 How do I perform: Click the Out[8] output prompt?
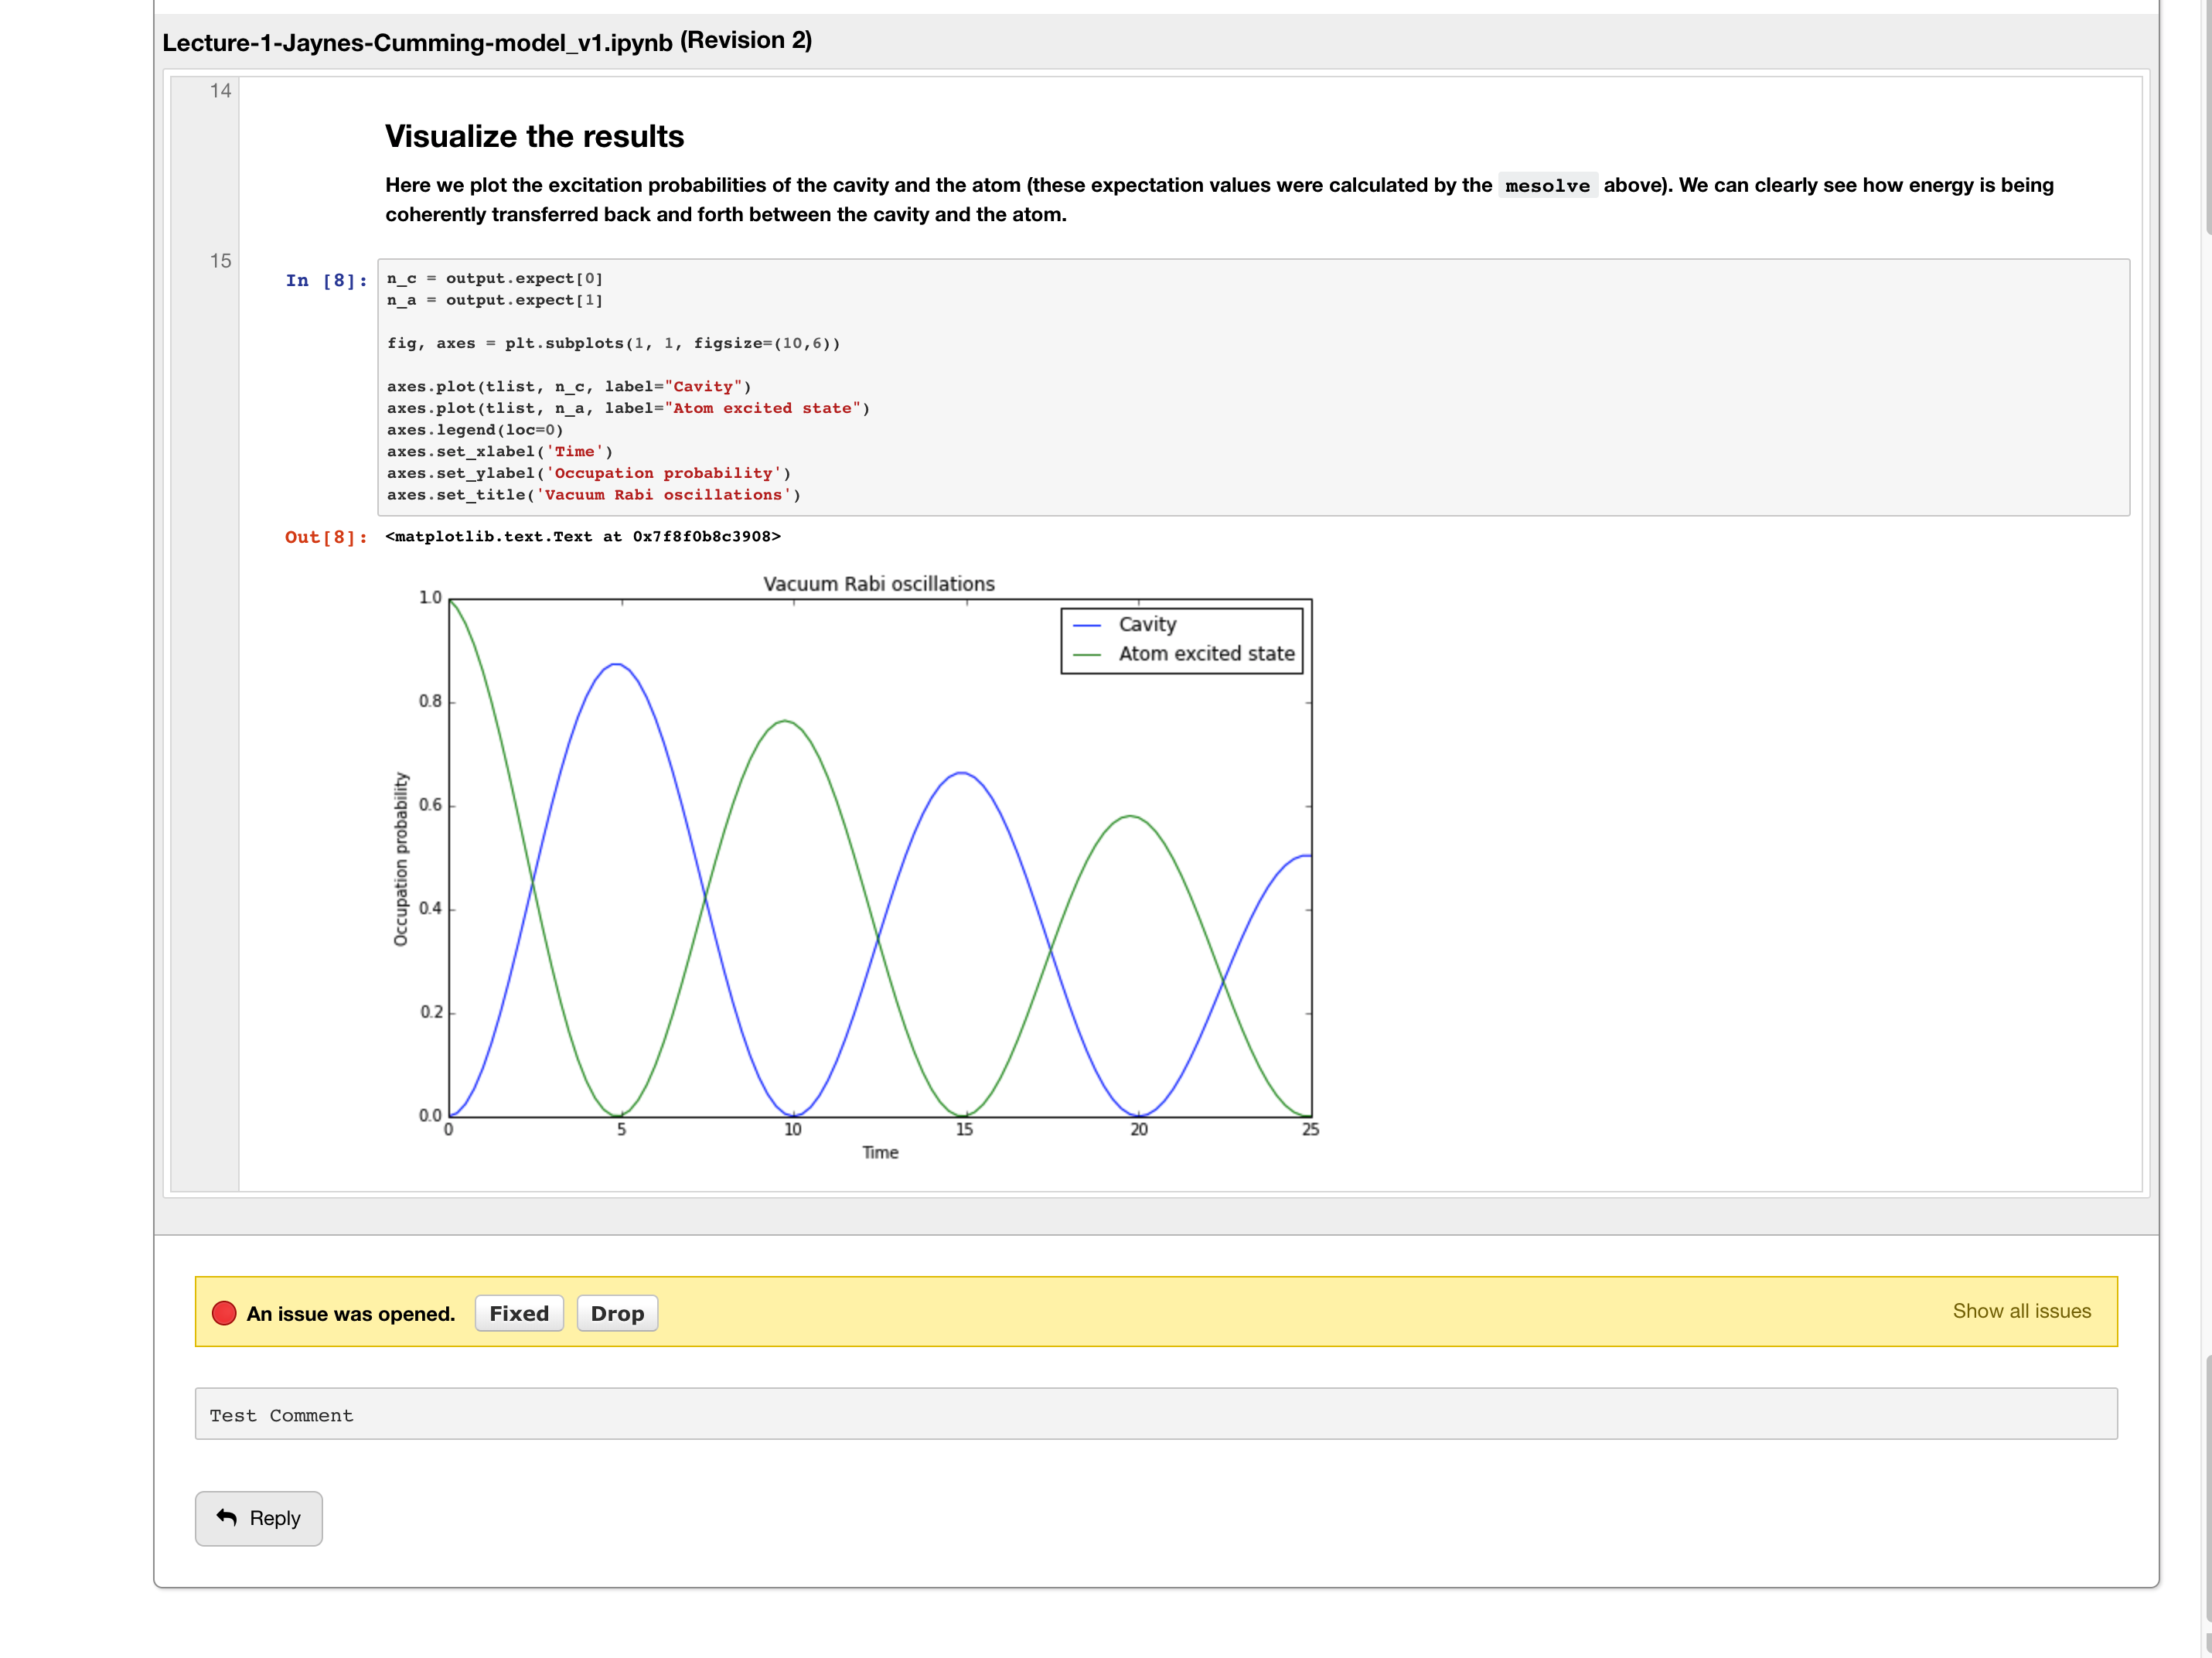(x=326, y=537)
